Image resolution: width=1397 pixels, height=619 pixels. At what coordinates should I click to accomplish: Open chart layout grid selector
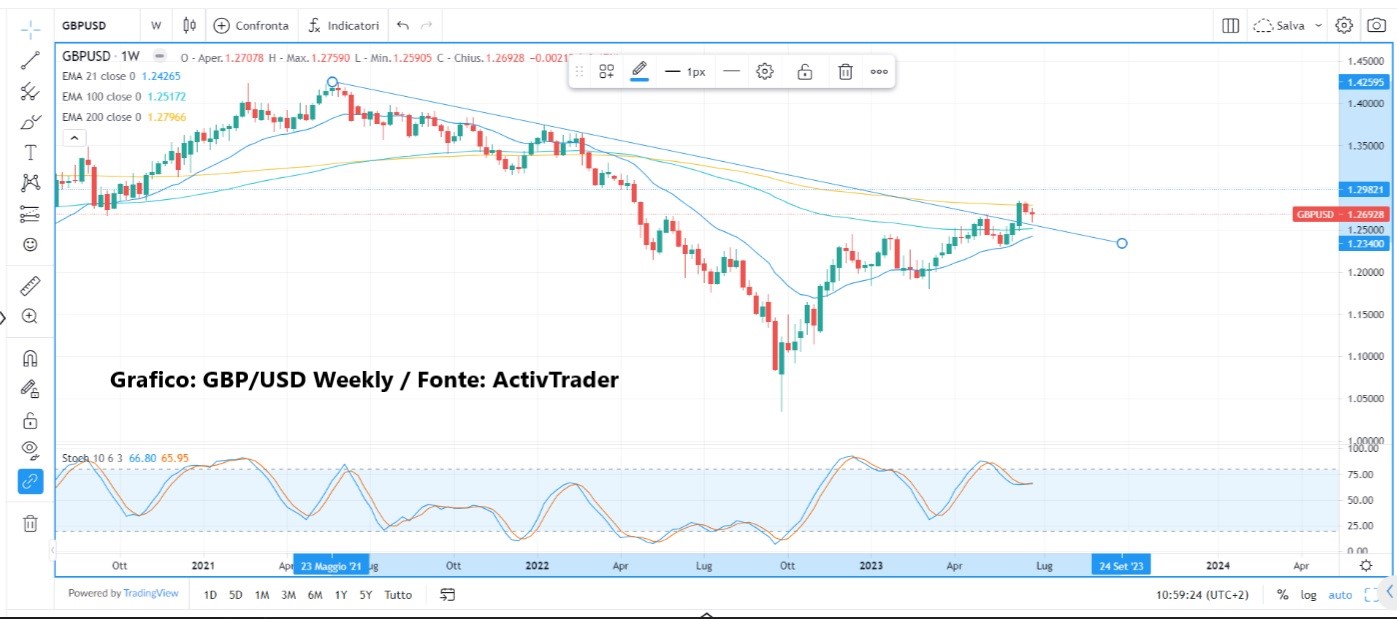[x=1230, y=25]
